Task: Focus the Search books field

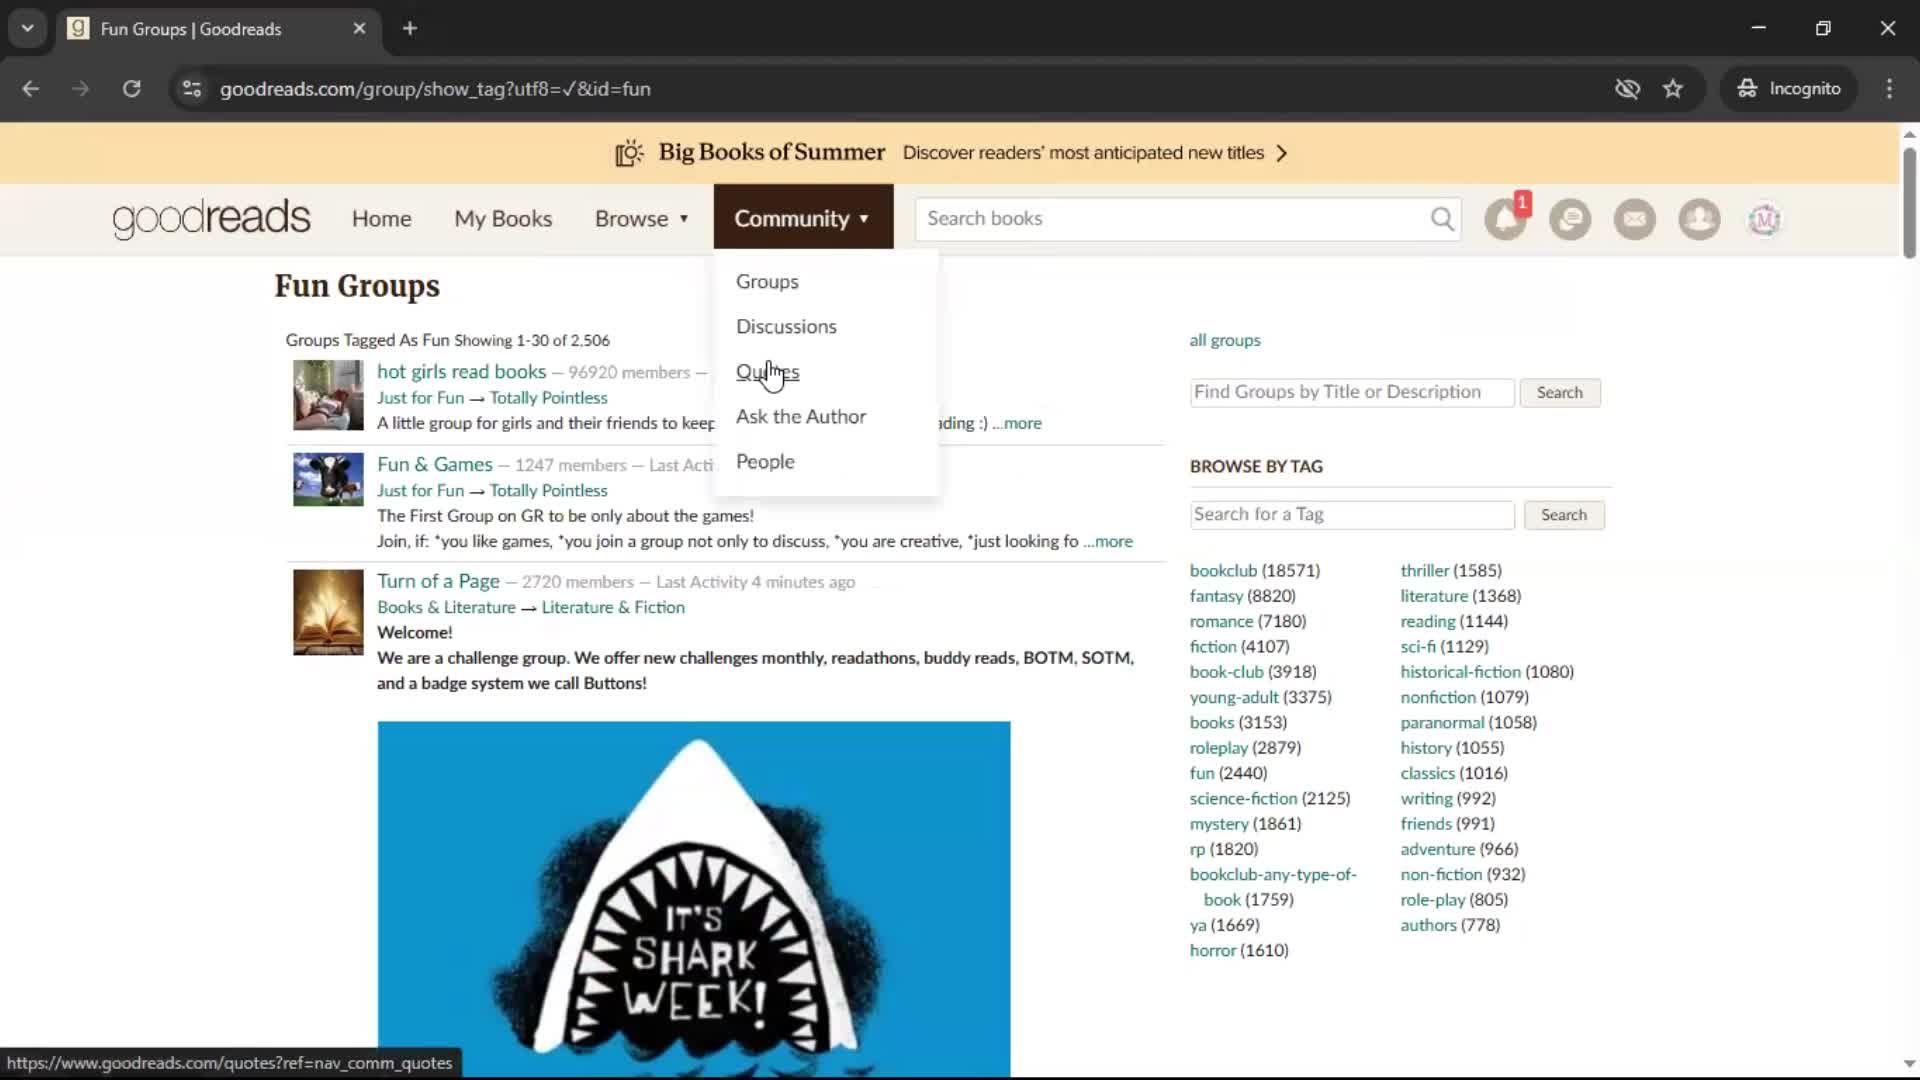Action: click(1174, 219)
